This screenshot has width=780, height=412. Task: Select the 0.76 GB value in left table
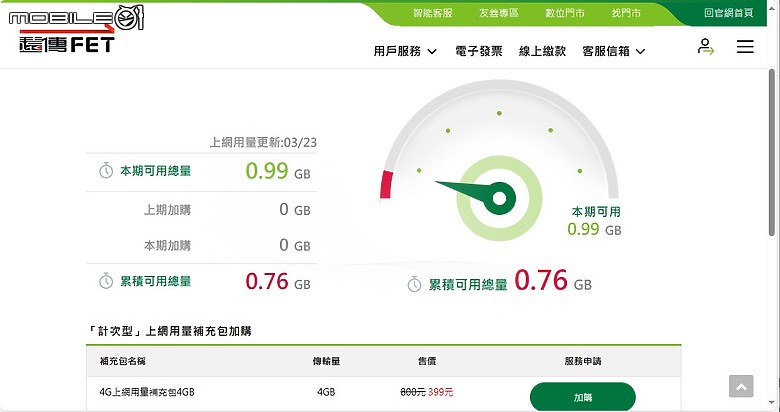point(278,282)
